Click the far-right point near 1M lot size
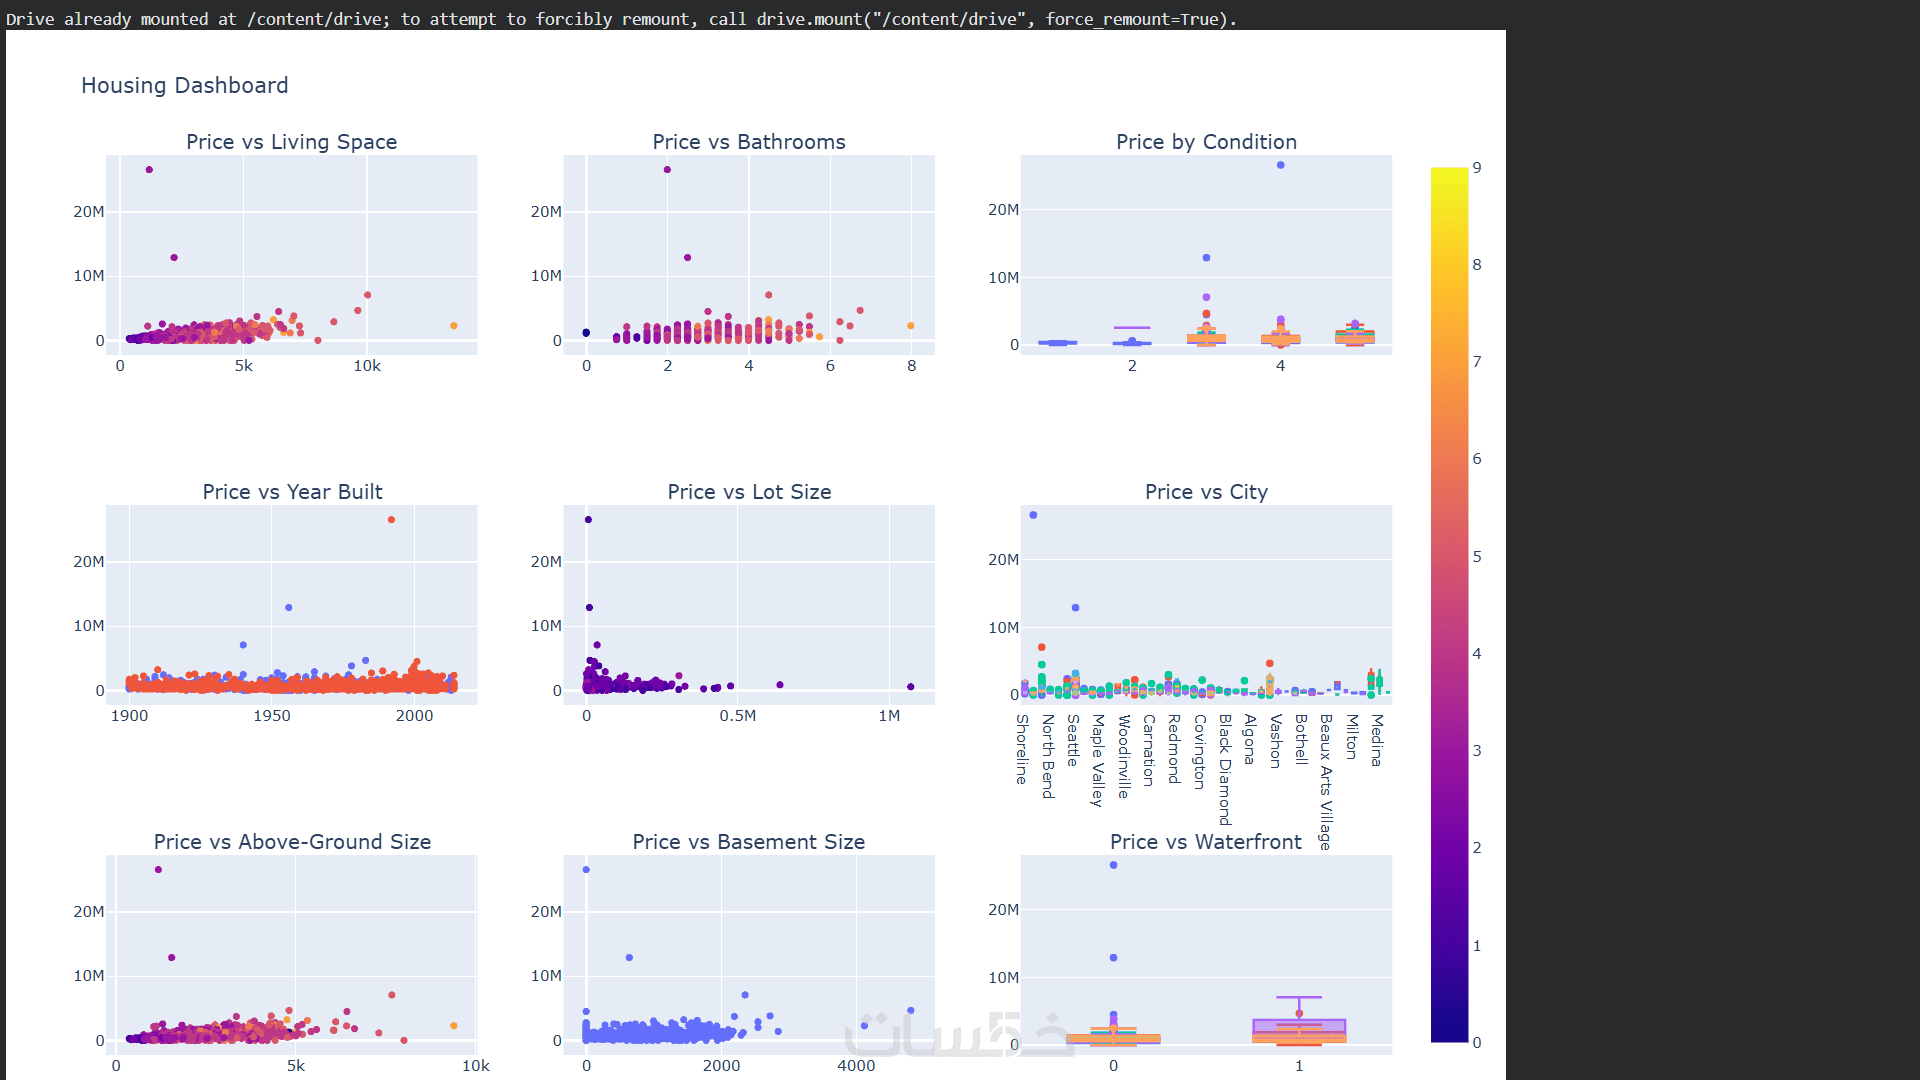Image resolution: width=1920 pixels, height=1080 pixels. [910, 687]
